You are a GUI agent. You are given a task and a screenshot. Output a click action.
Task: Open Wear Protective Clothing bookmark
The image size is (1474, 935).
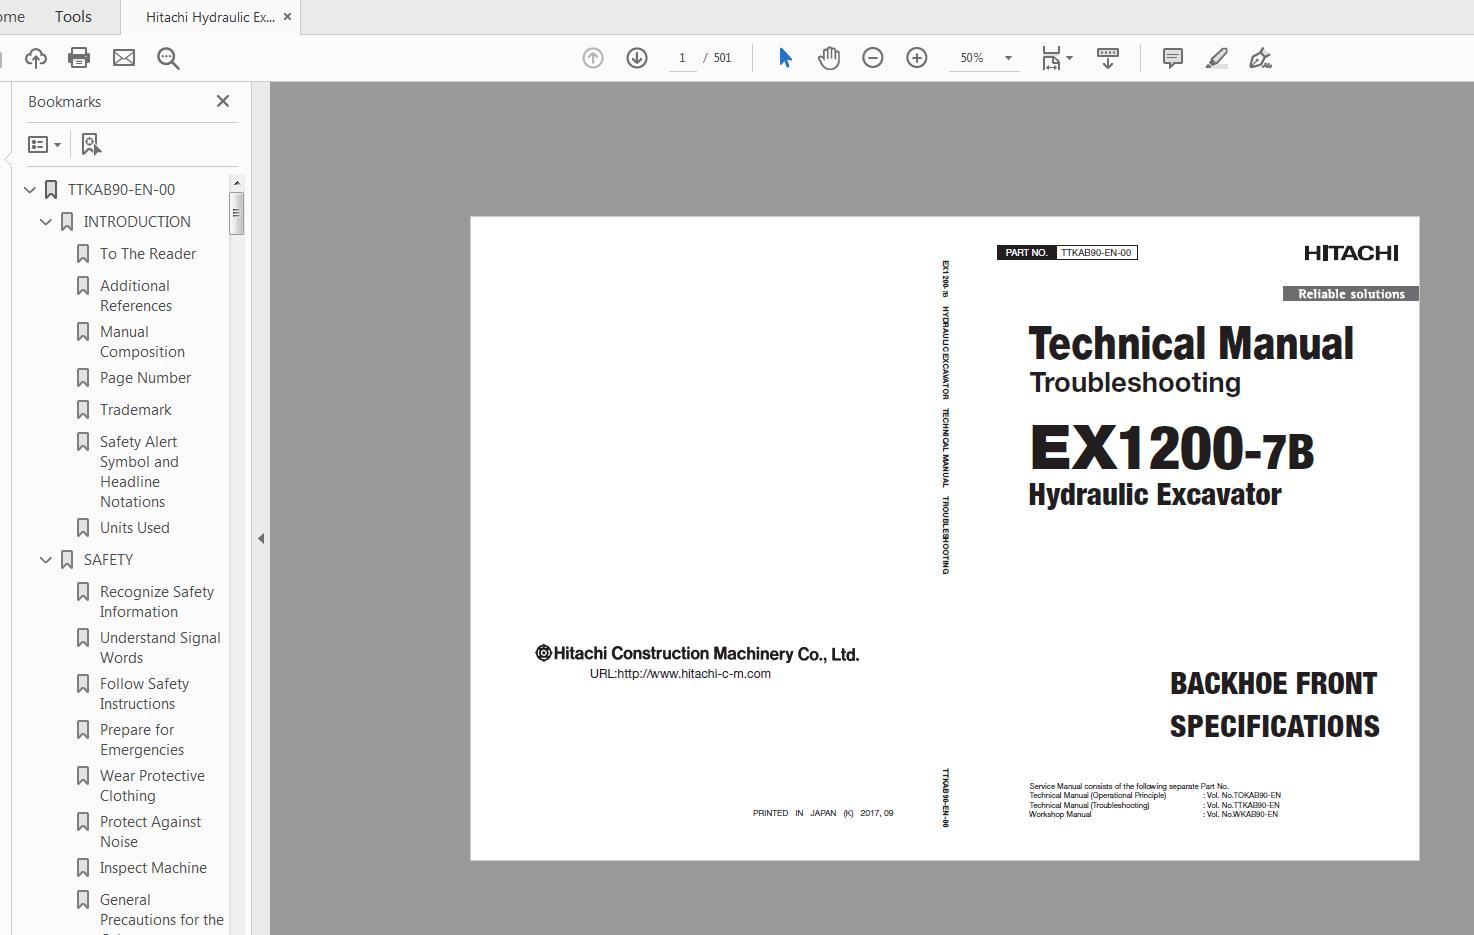click(152, 785)
